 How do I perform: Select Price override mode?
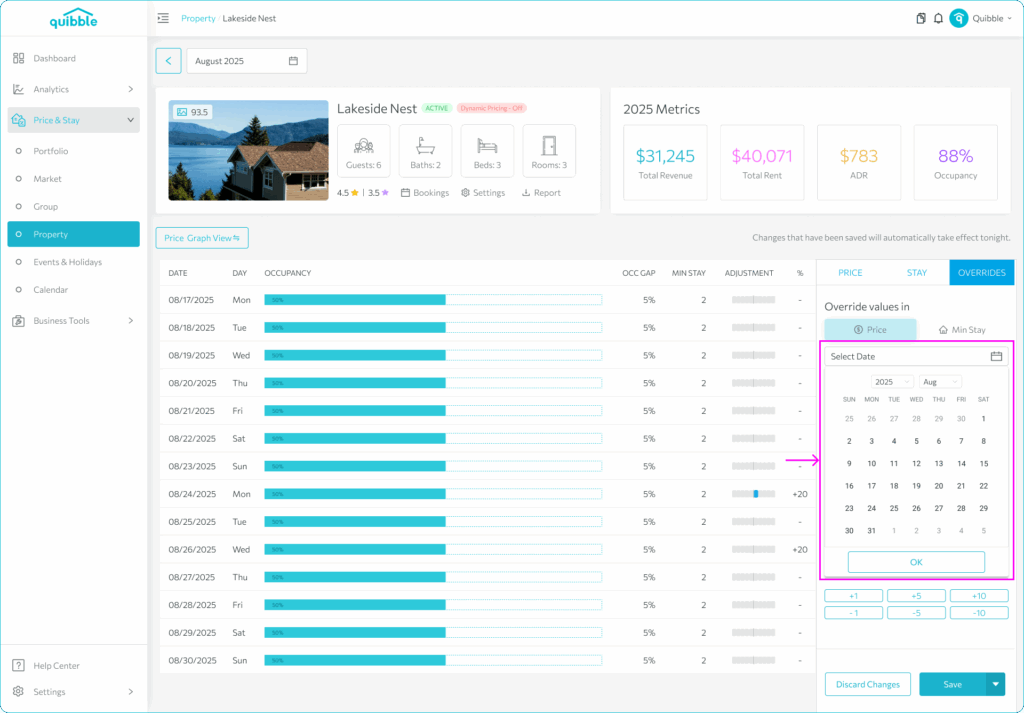tap(870, 330)
